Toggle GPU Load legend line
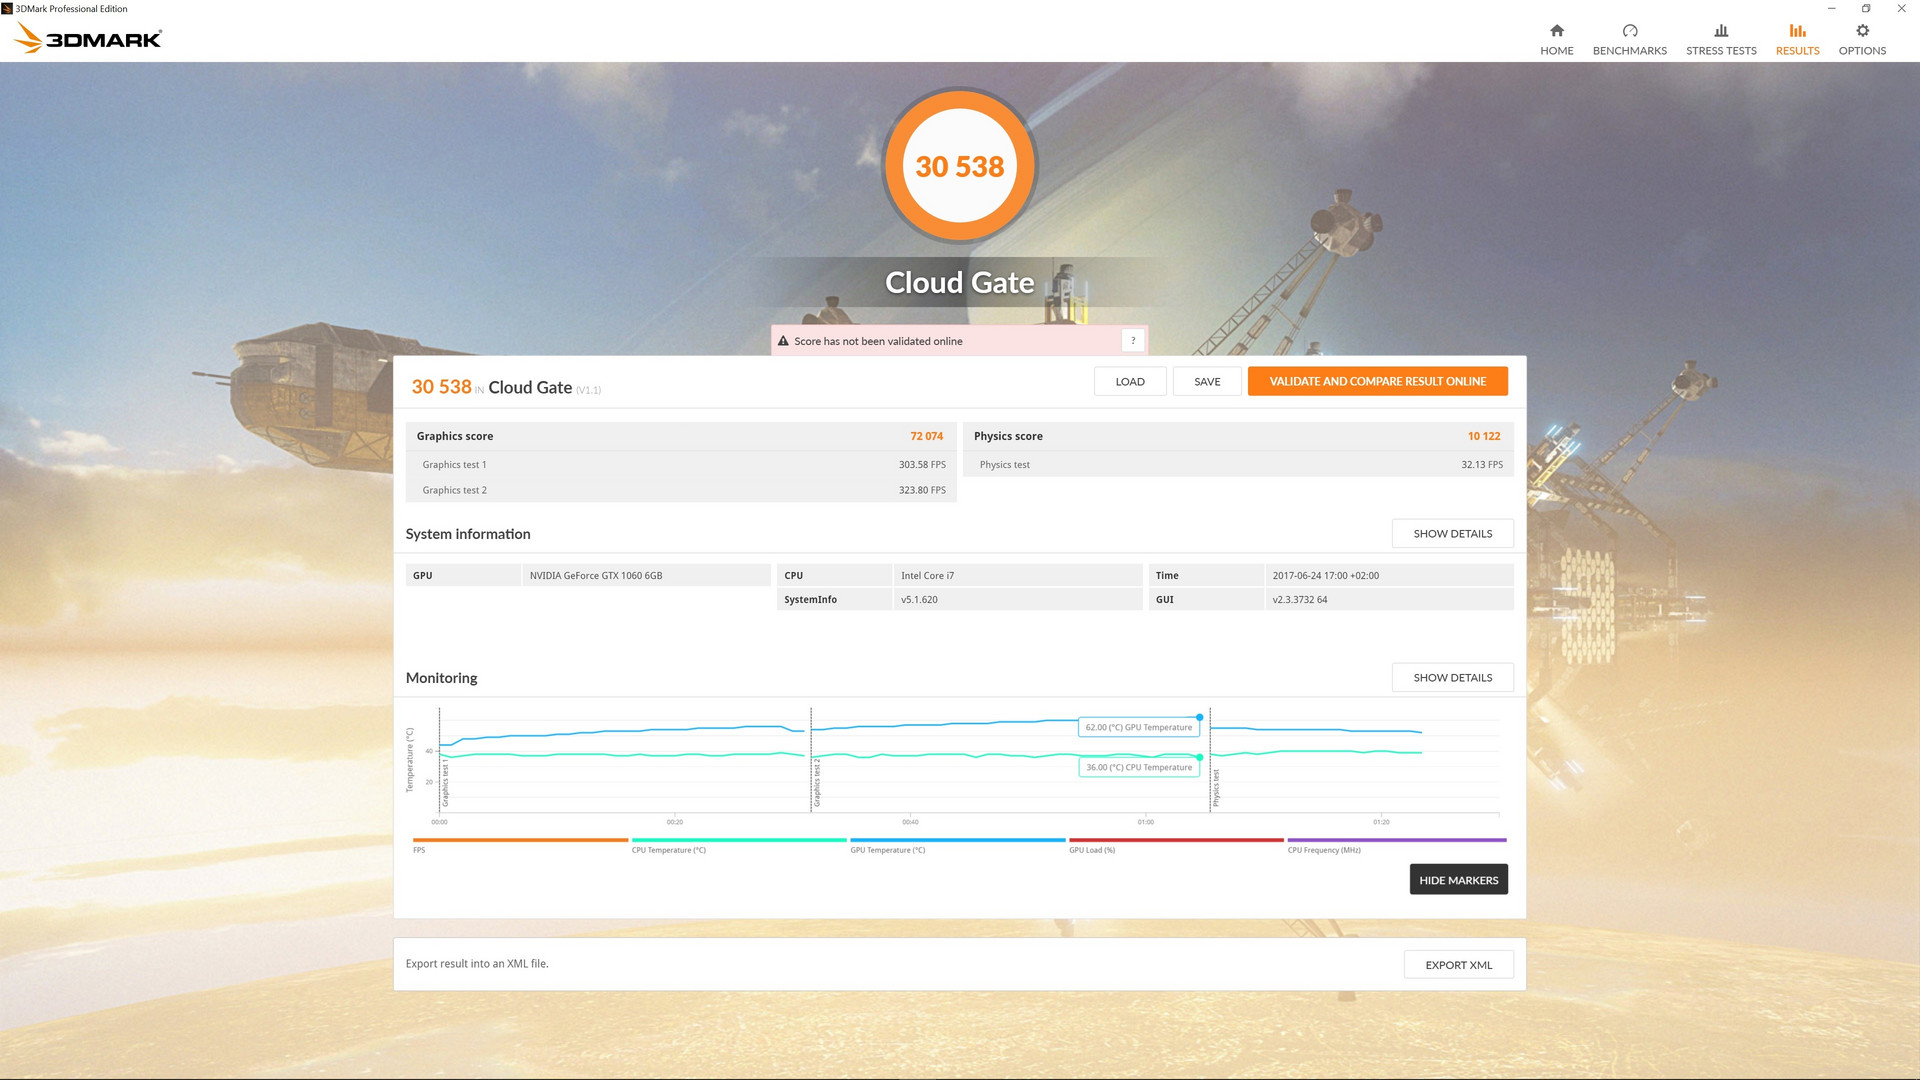1920x1080 pixels. pyautogui.click(x=1176, y=840)
